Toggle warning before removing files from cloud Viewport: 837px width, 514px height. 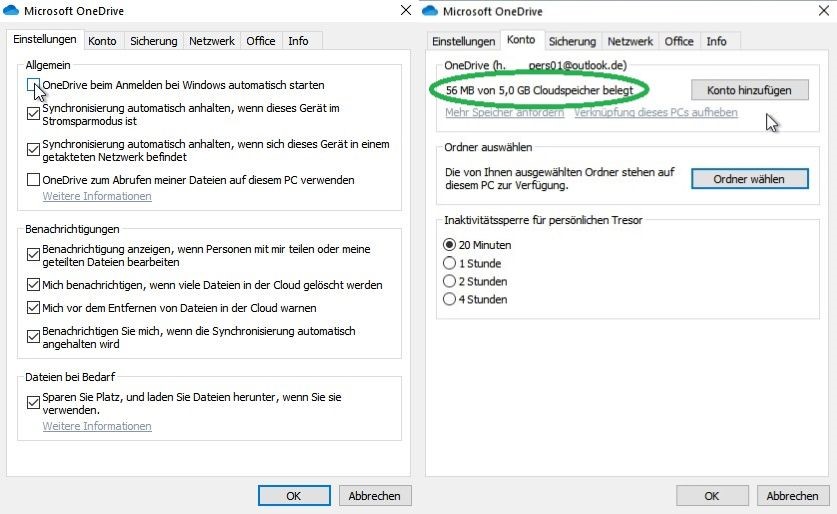click(x=33, y=307)
